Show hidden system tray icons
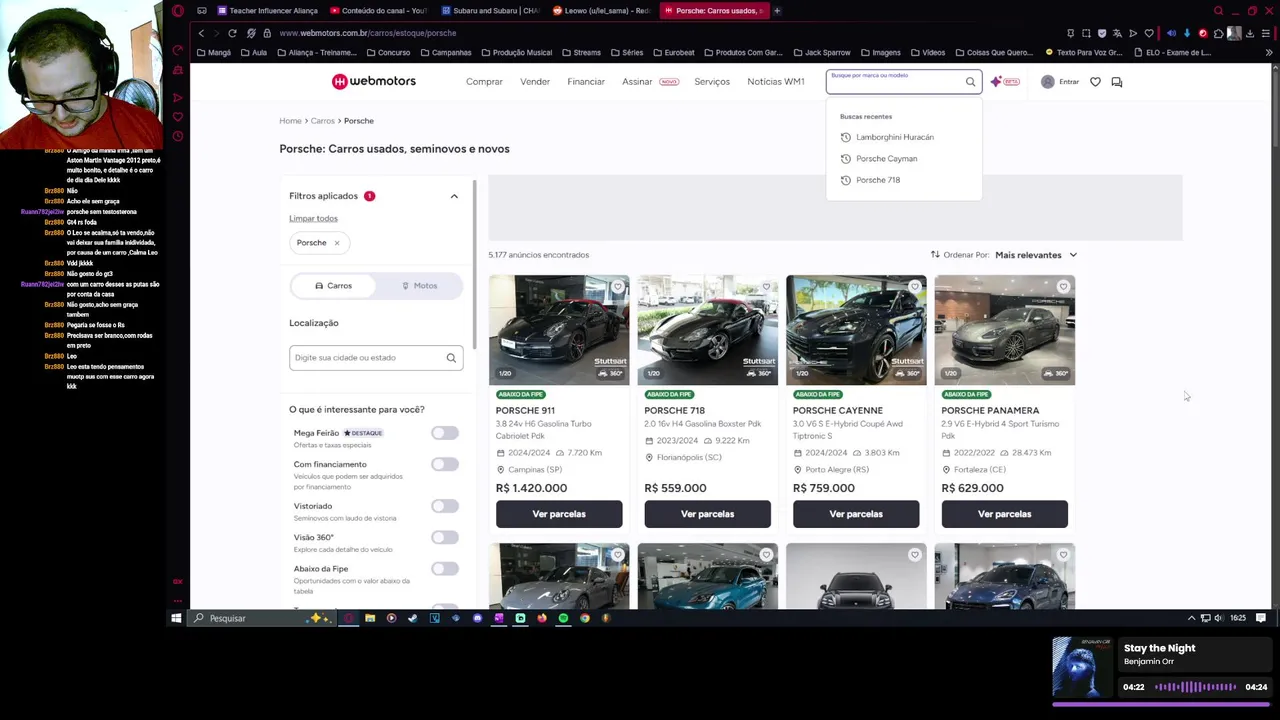Screen dimensions: 1280x720 tap(1191, 618)
